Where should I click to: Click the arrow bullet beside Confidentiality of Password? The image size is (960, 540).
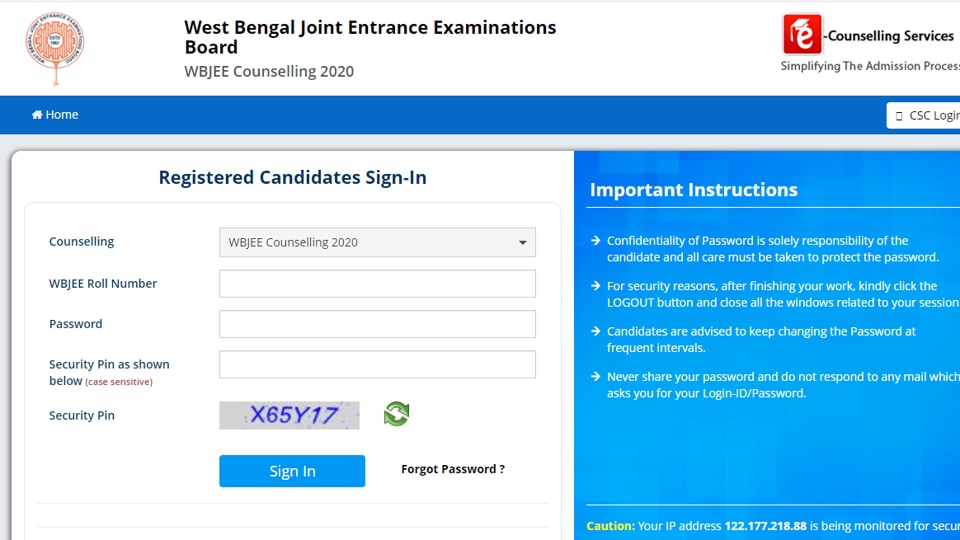[x=595, y=241]
